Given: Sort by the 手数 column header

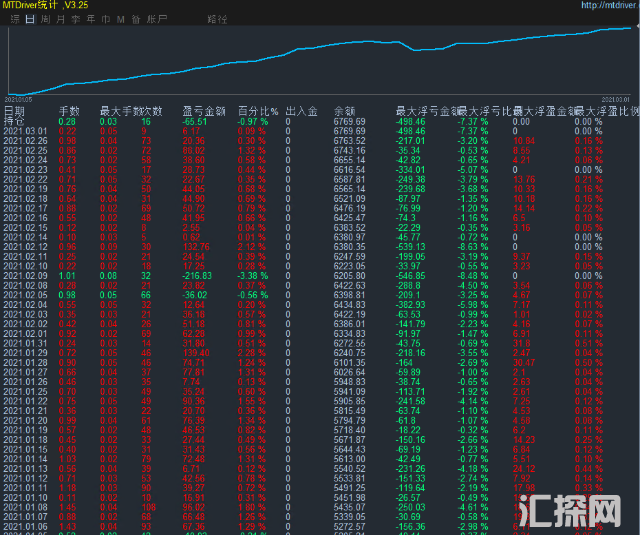Looking at the screenshot, I should 69,111.
